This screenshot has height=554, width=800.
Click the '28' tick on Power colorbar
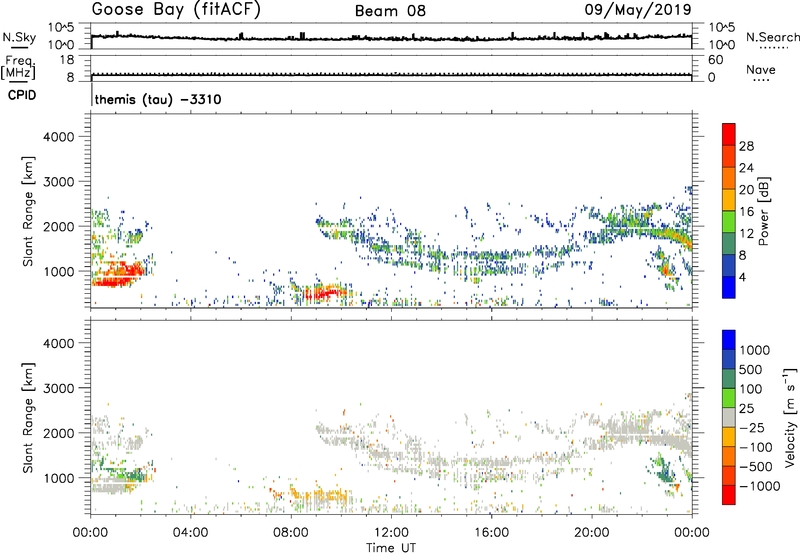tap(746, 146)
